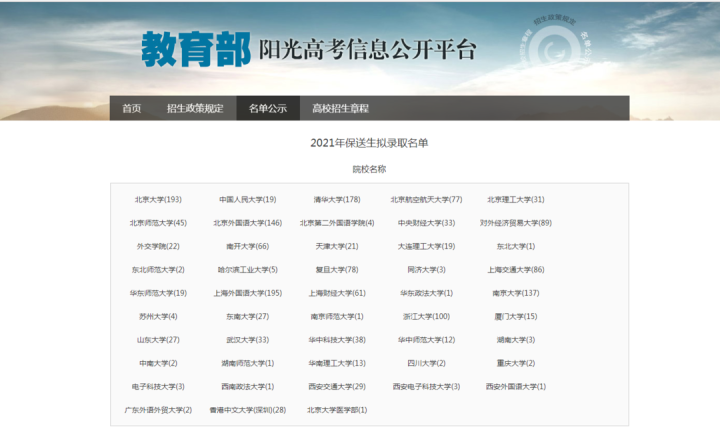The width and height of the screenshot is (720, 437).
Task: Open 华东师范大学(19) list
Action: (158, 293)
